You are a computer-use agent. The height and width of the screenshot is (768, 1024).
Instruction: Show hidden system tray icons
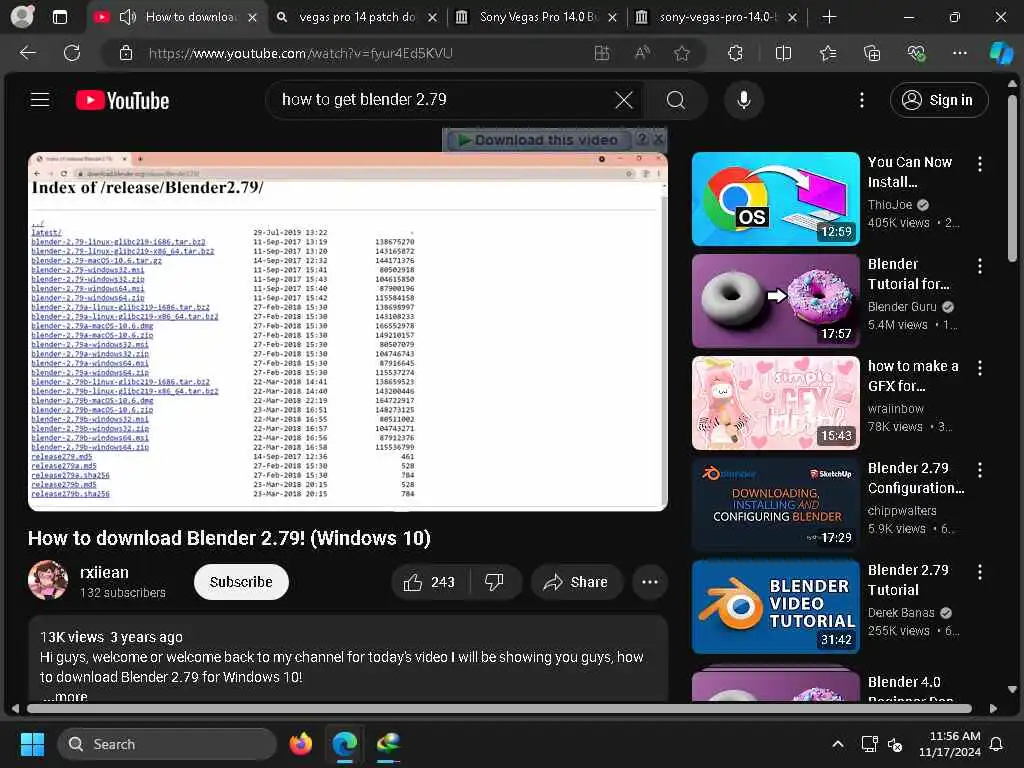(x=837, y=744)
